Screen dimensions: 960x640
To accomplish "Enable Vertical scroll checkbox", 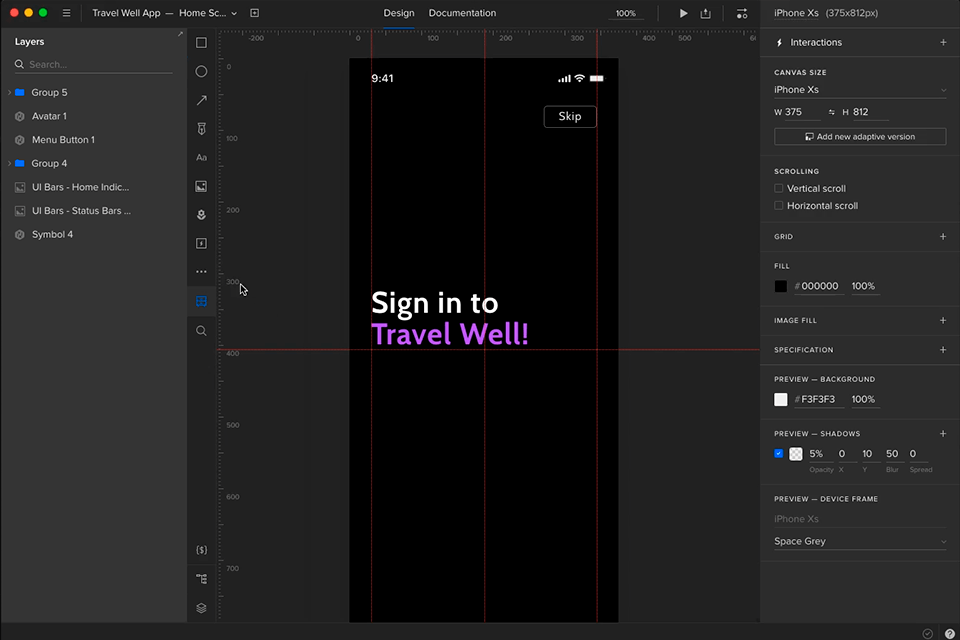I will point(779,188).
